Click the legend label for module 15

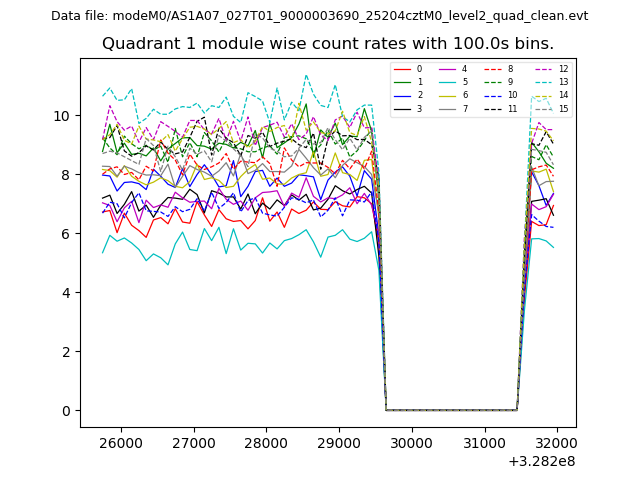564,108
